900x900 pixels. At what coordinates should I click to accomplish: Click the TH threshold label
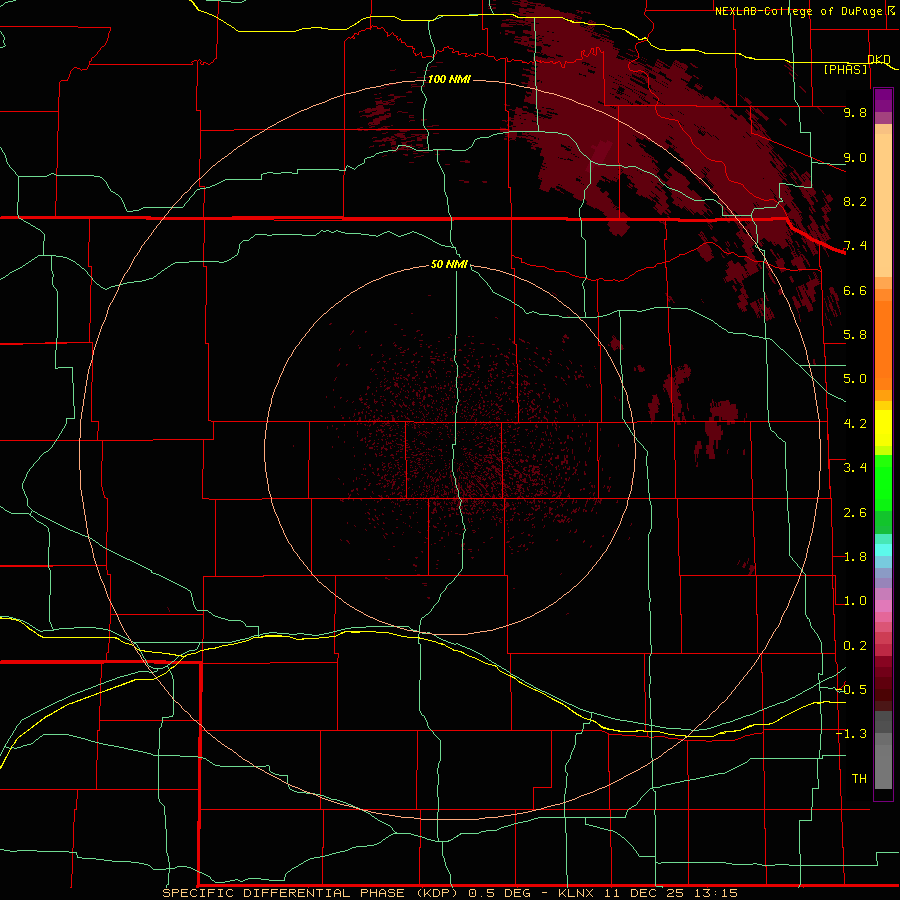click(x=859, y=779)
